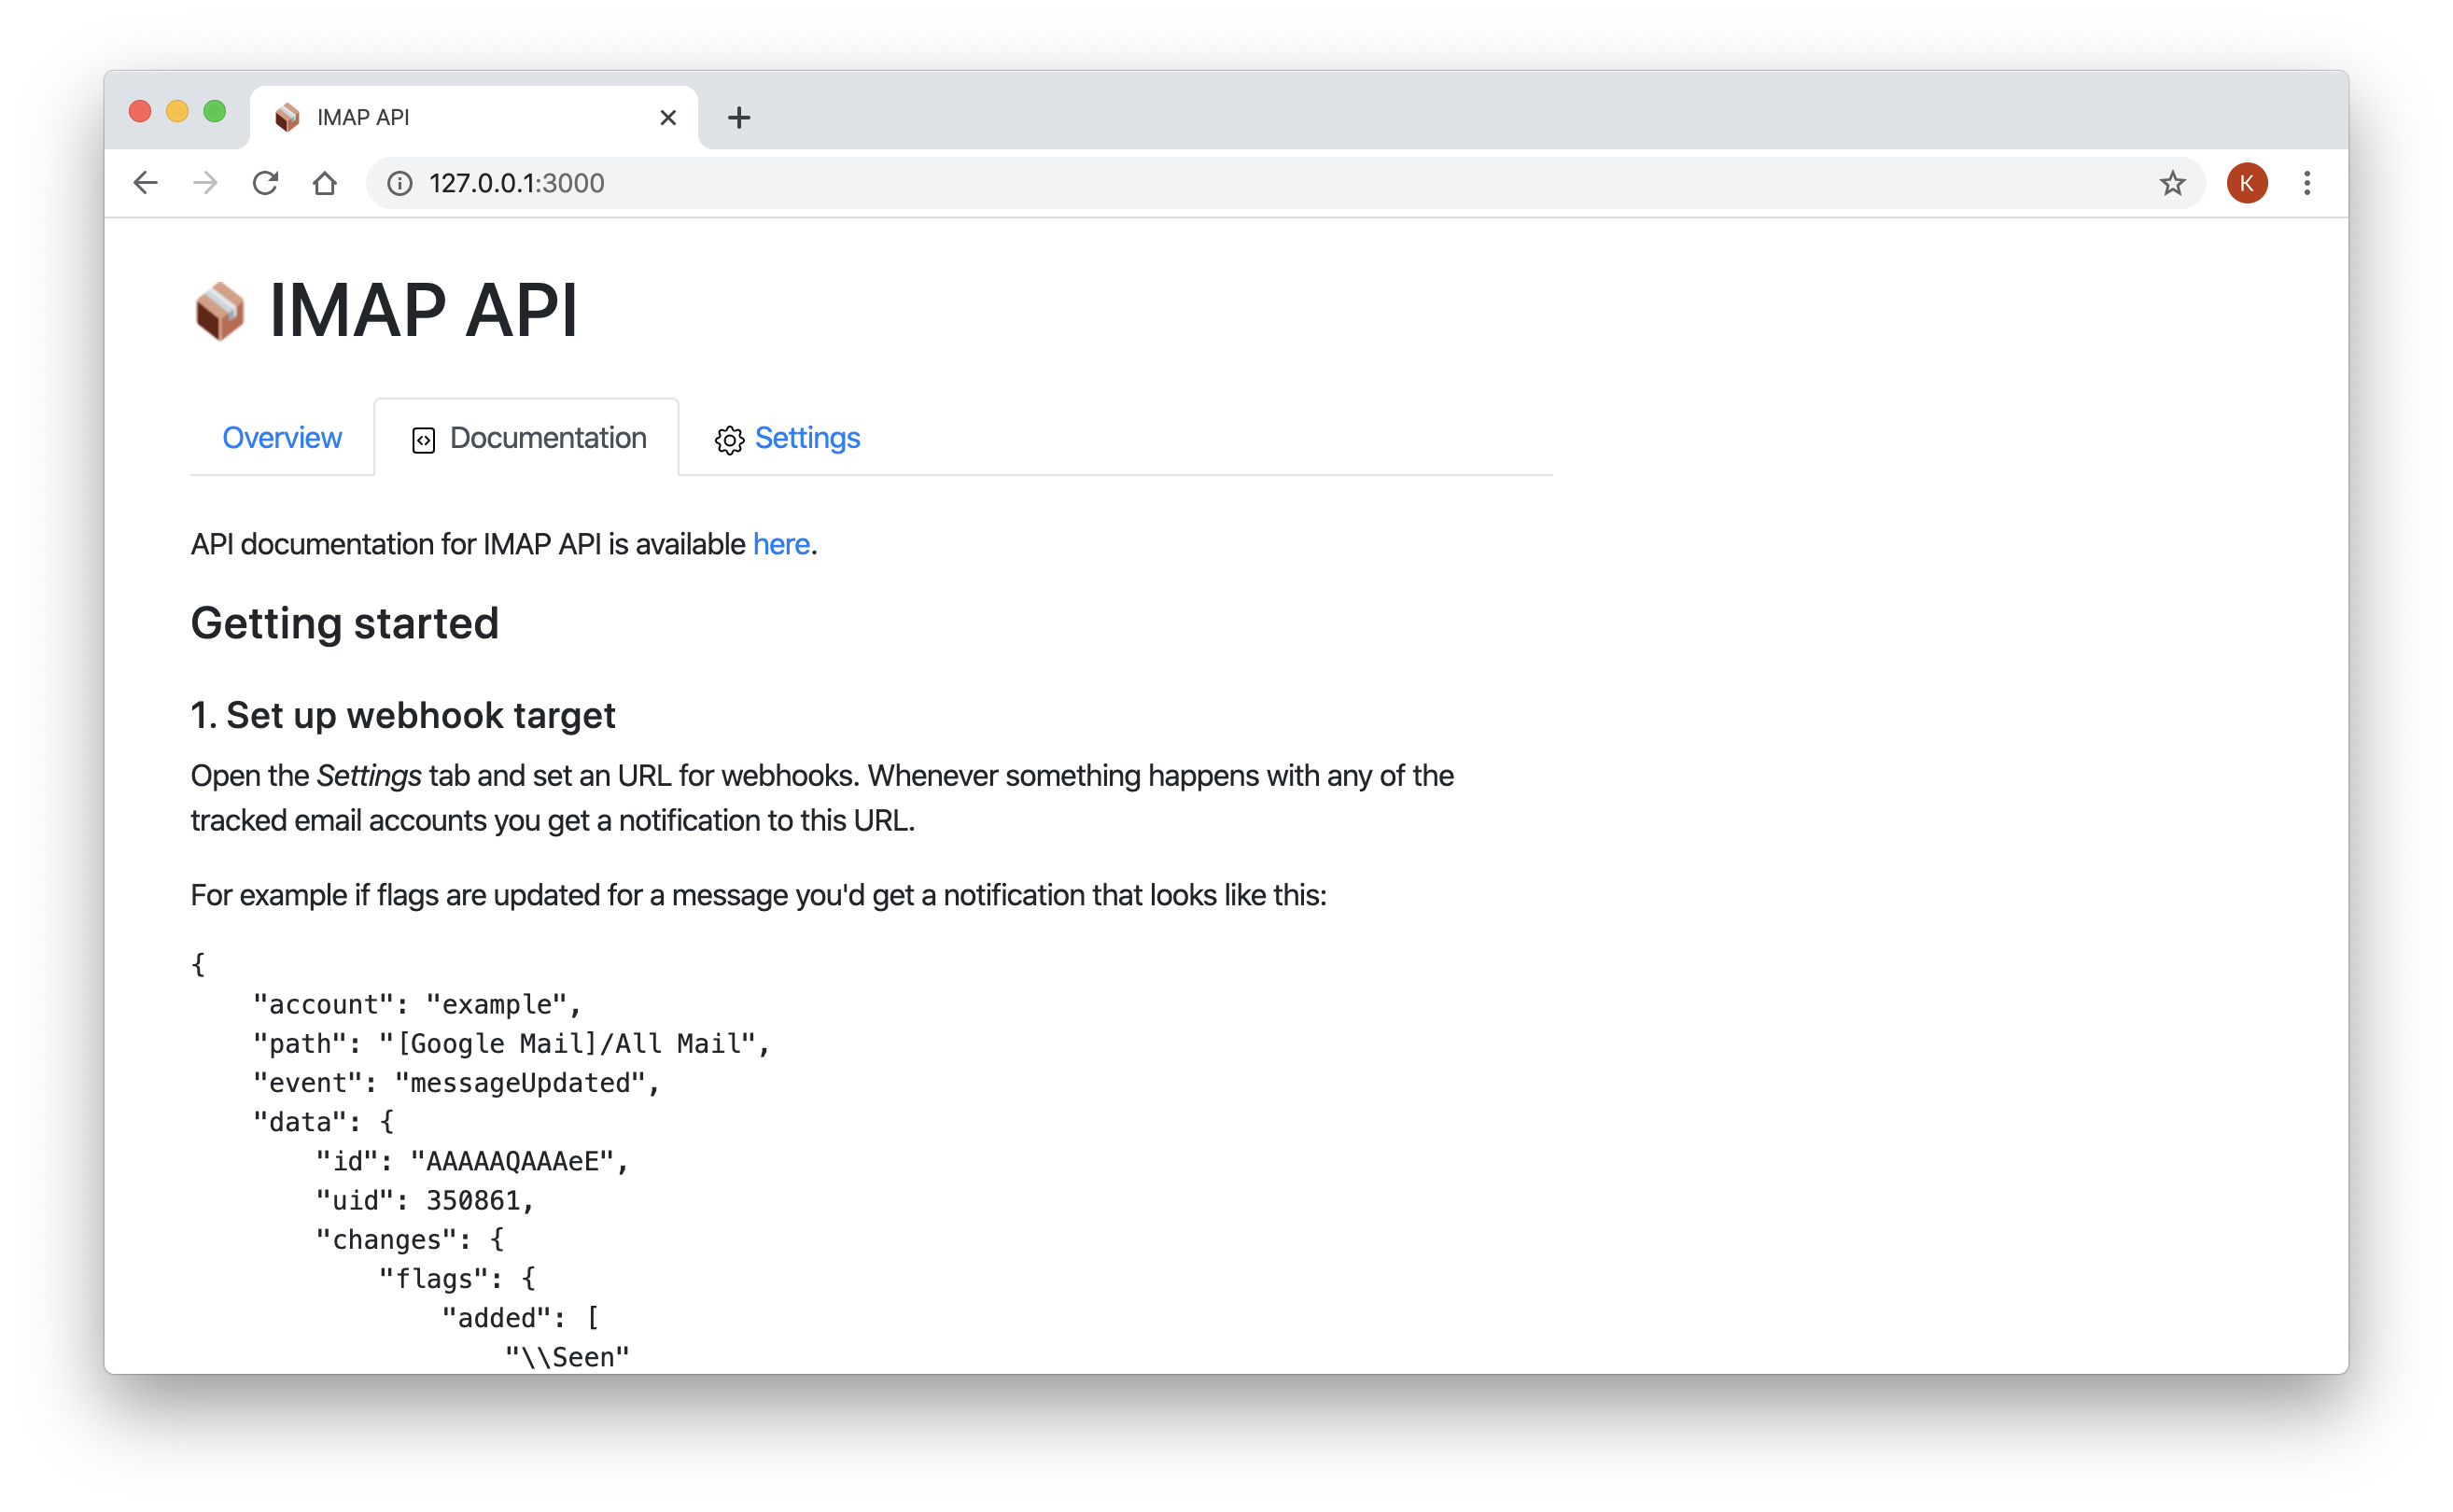Click the "\\Seen" code line
This screenshot has width=2453, height=1512.
pos(567,1357)
